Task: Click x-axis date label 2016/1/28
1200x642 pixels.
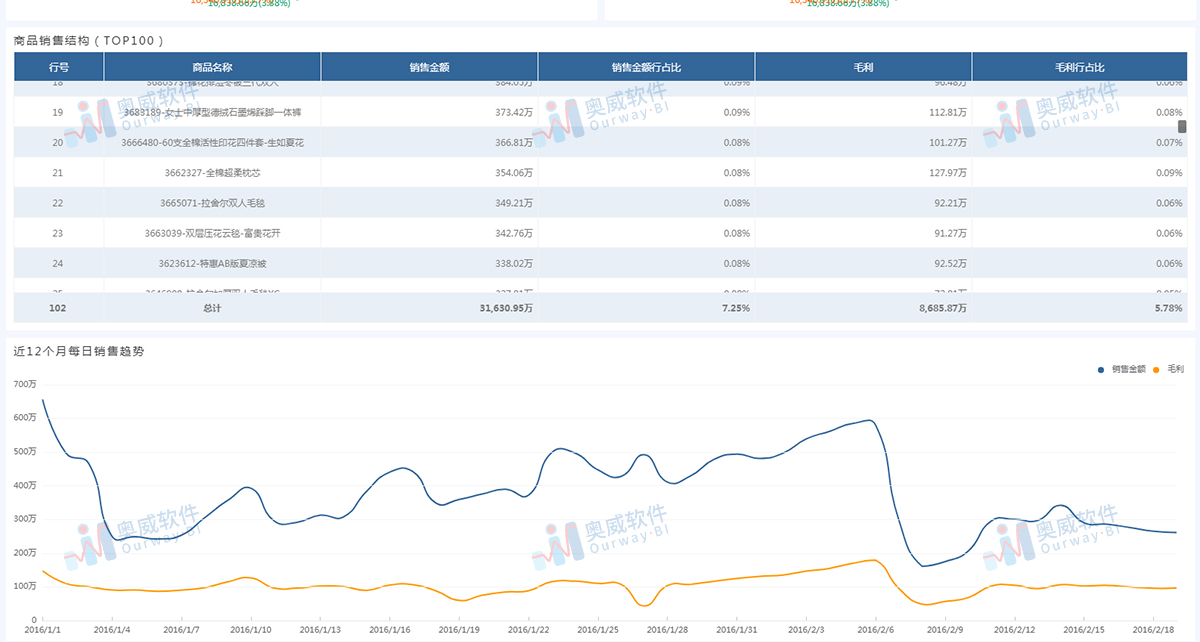Action: tap(667, 630)
